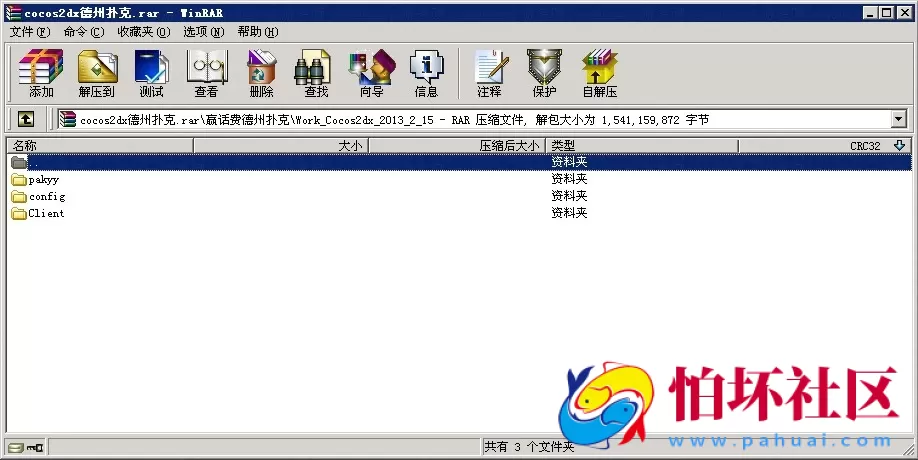
Task: Click the Add (添加) toolbar icon
Action: [41, 73]
